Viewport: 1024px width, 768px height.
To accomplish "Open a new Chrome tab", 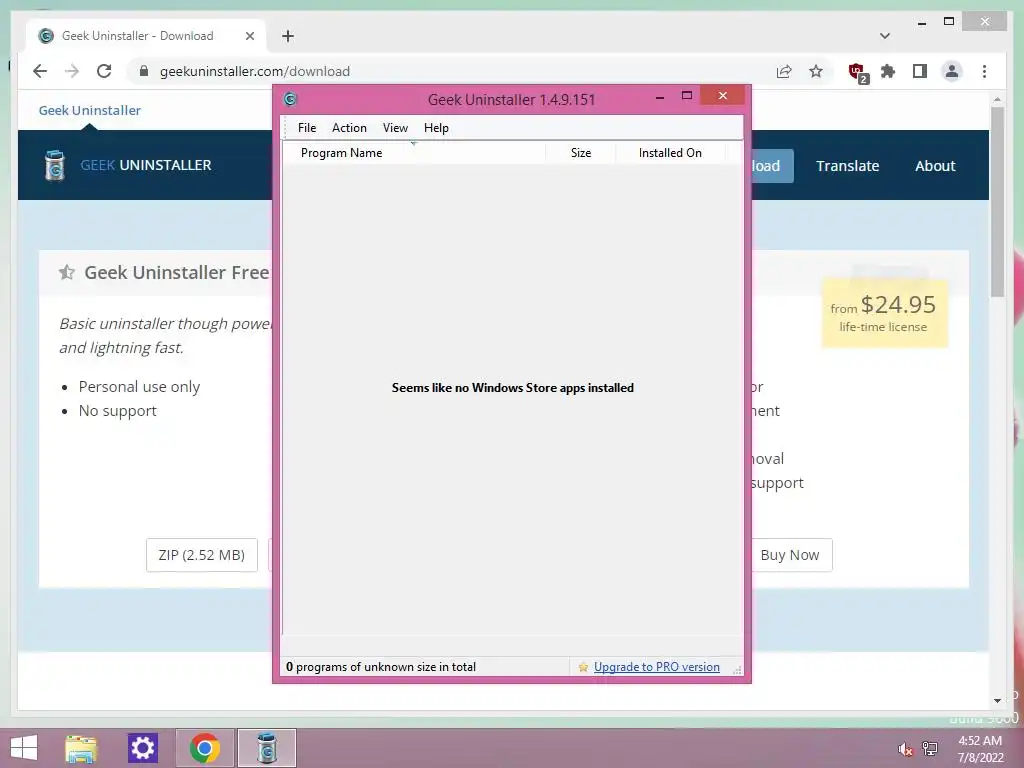I will coord(288,36).
